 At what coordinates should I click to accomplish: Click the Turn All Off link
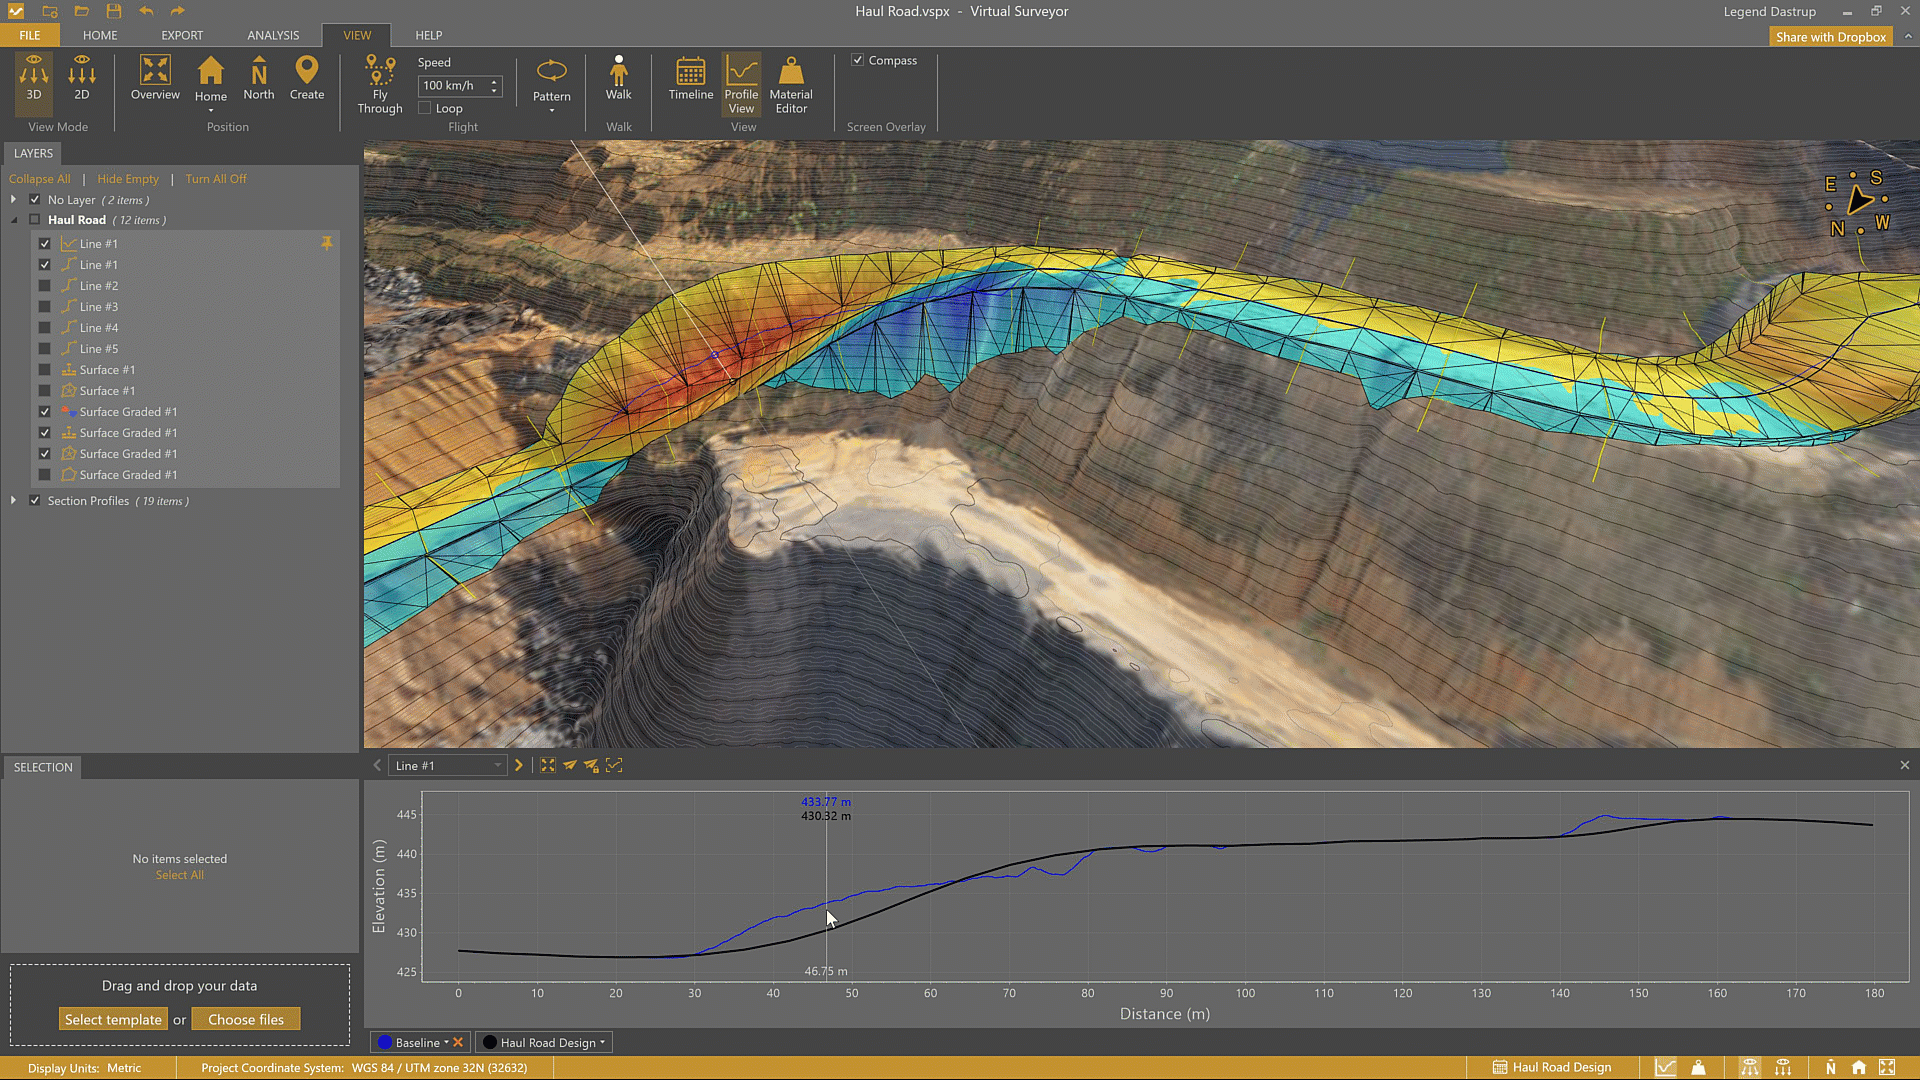(216, 179)
